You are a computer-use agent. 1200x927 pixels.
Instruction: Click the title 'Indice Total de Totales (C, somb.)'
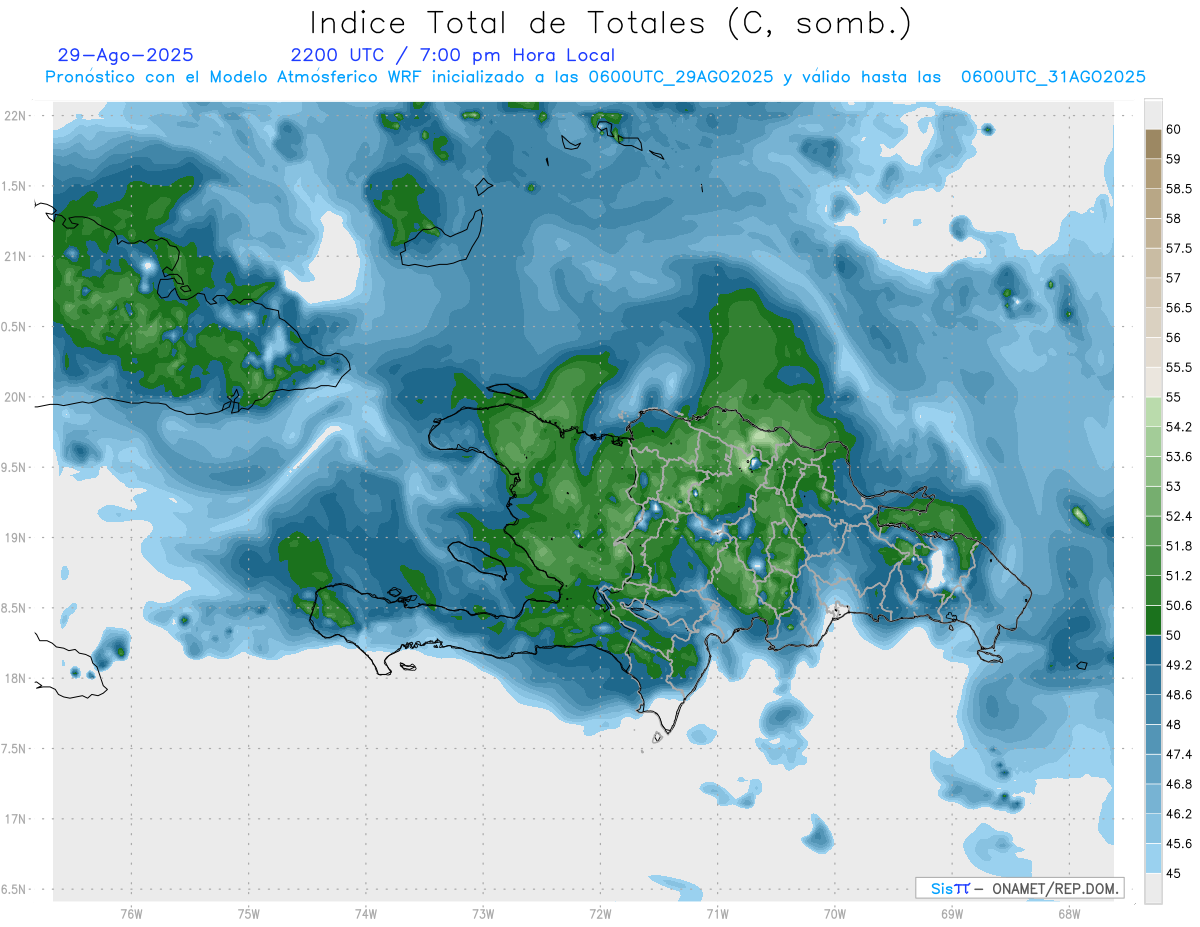610,23
